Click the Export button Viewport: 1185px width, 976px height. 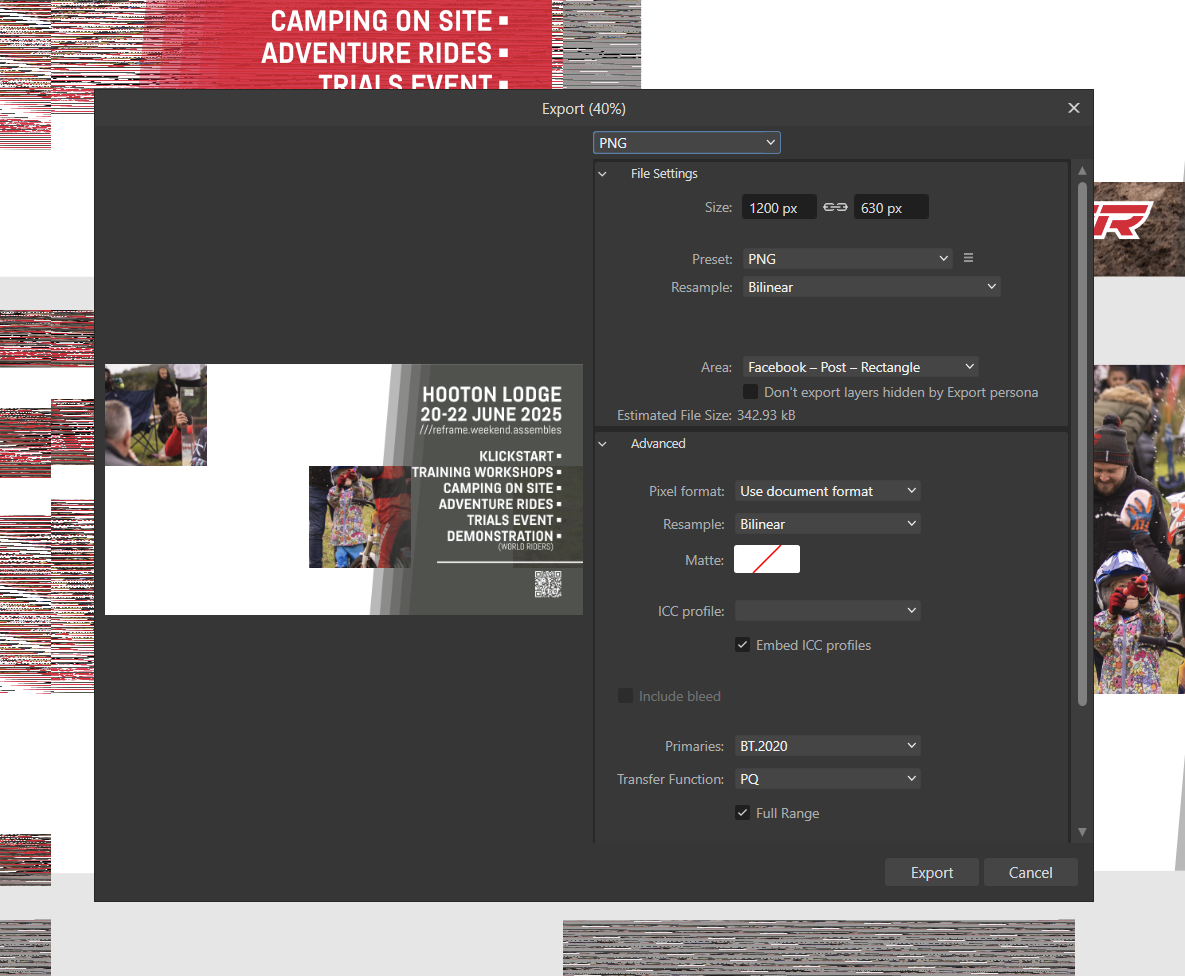[x=932, y=872]
